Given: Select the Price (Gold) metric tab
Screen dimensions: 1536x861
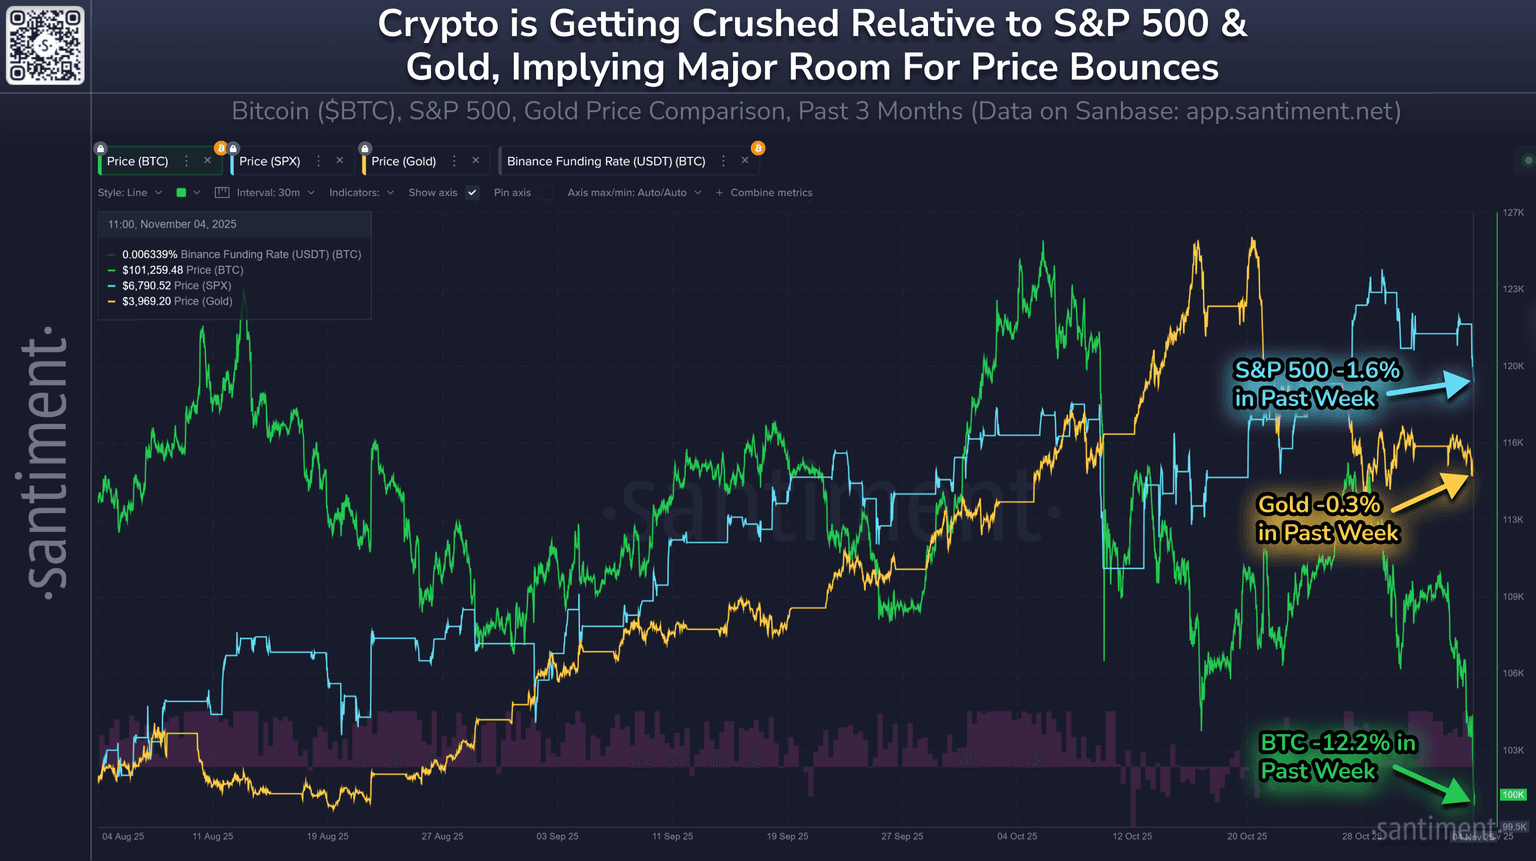Looking at the screenshot, I should click(x=403, y=161).
